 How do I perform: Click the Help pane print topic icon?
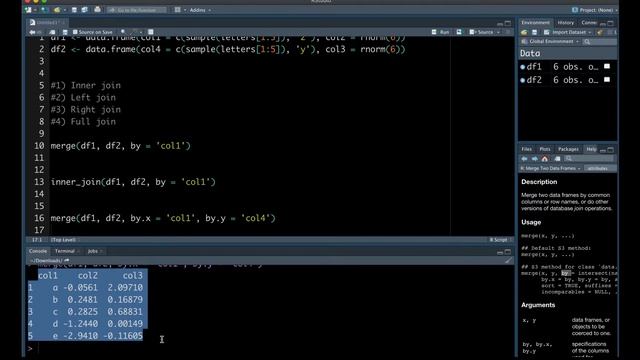[x=557, y=159]
